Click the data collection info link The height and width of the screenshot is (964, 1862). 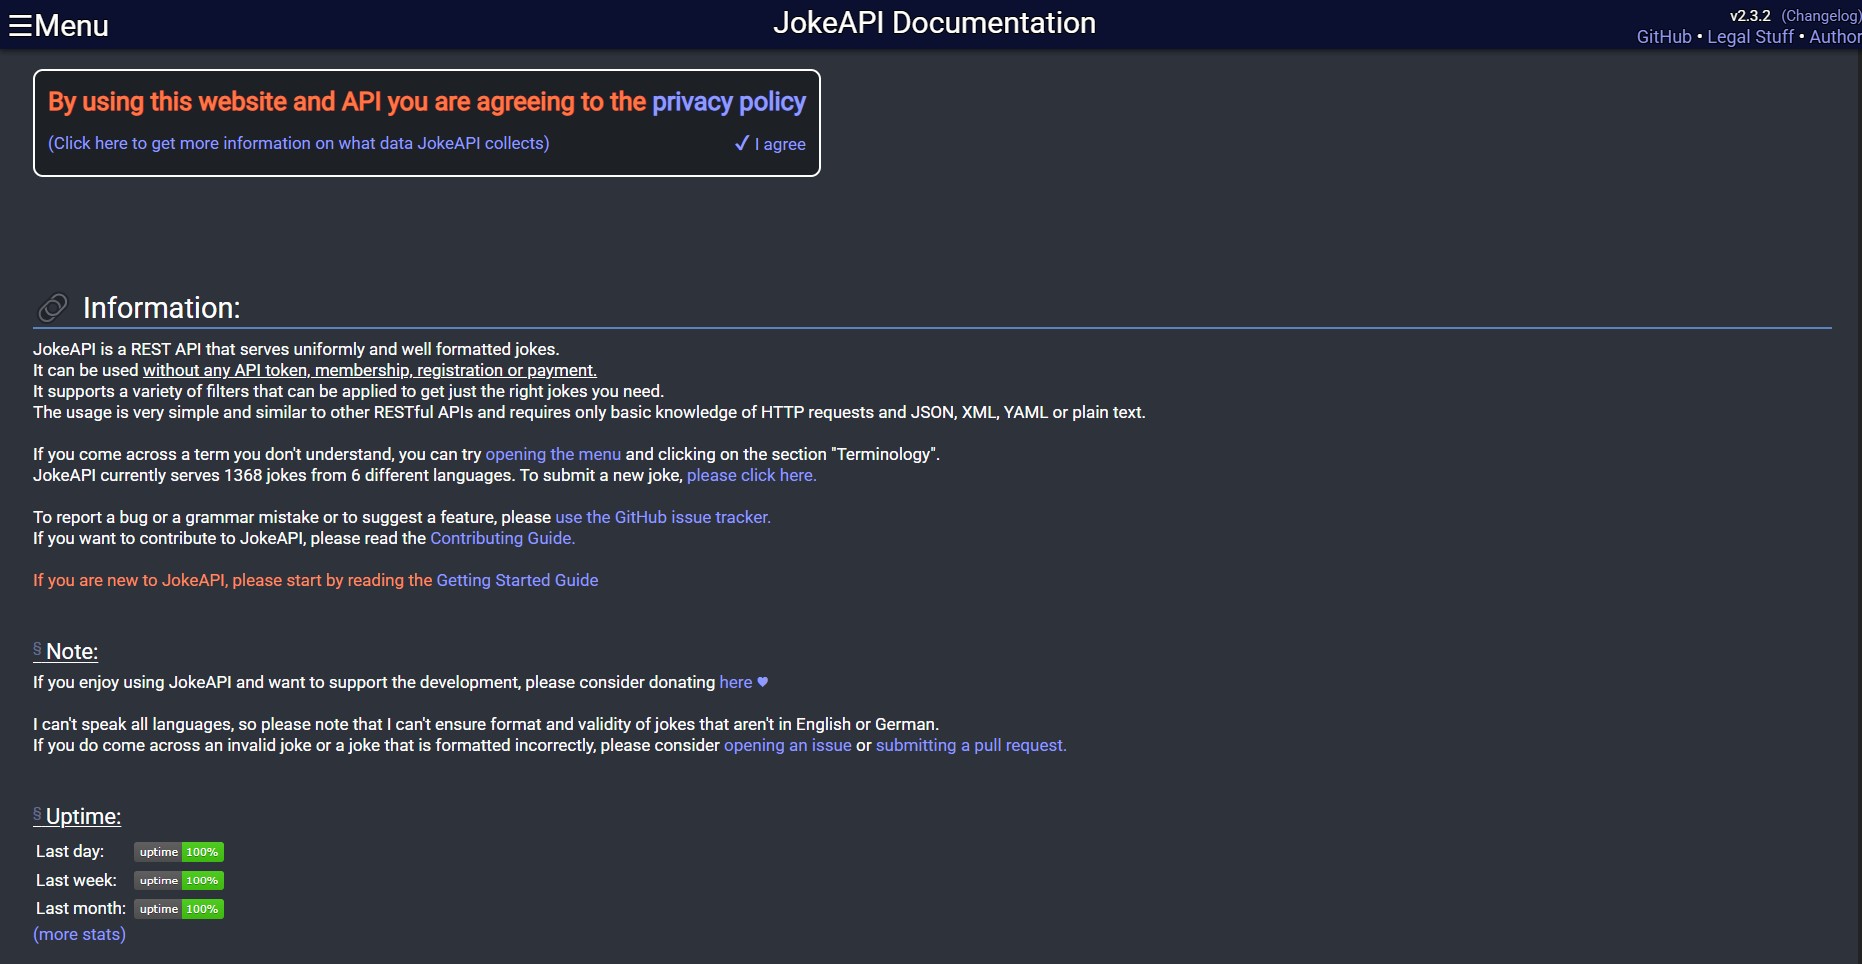pos(298,143)
